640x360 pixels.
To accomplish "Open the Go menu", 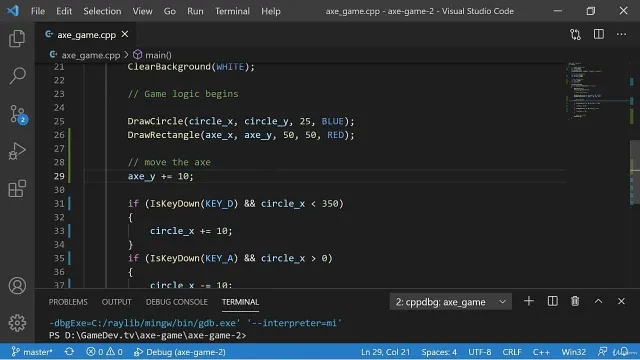I will coord(170,11).
